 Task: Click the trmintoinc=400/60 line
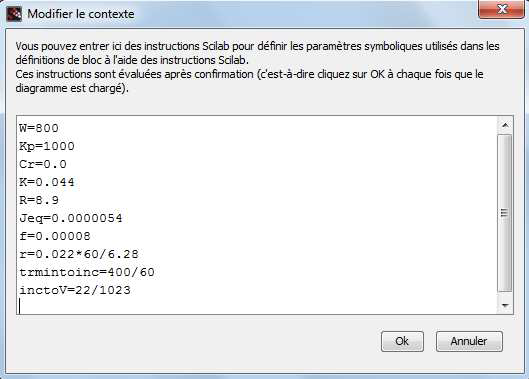tap(87, 272)
